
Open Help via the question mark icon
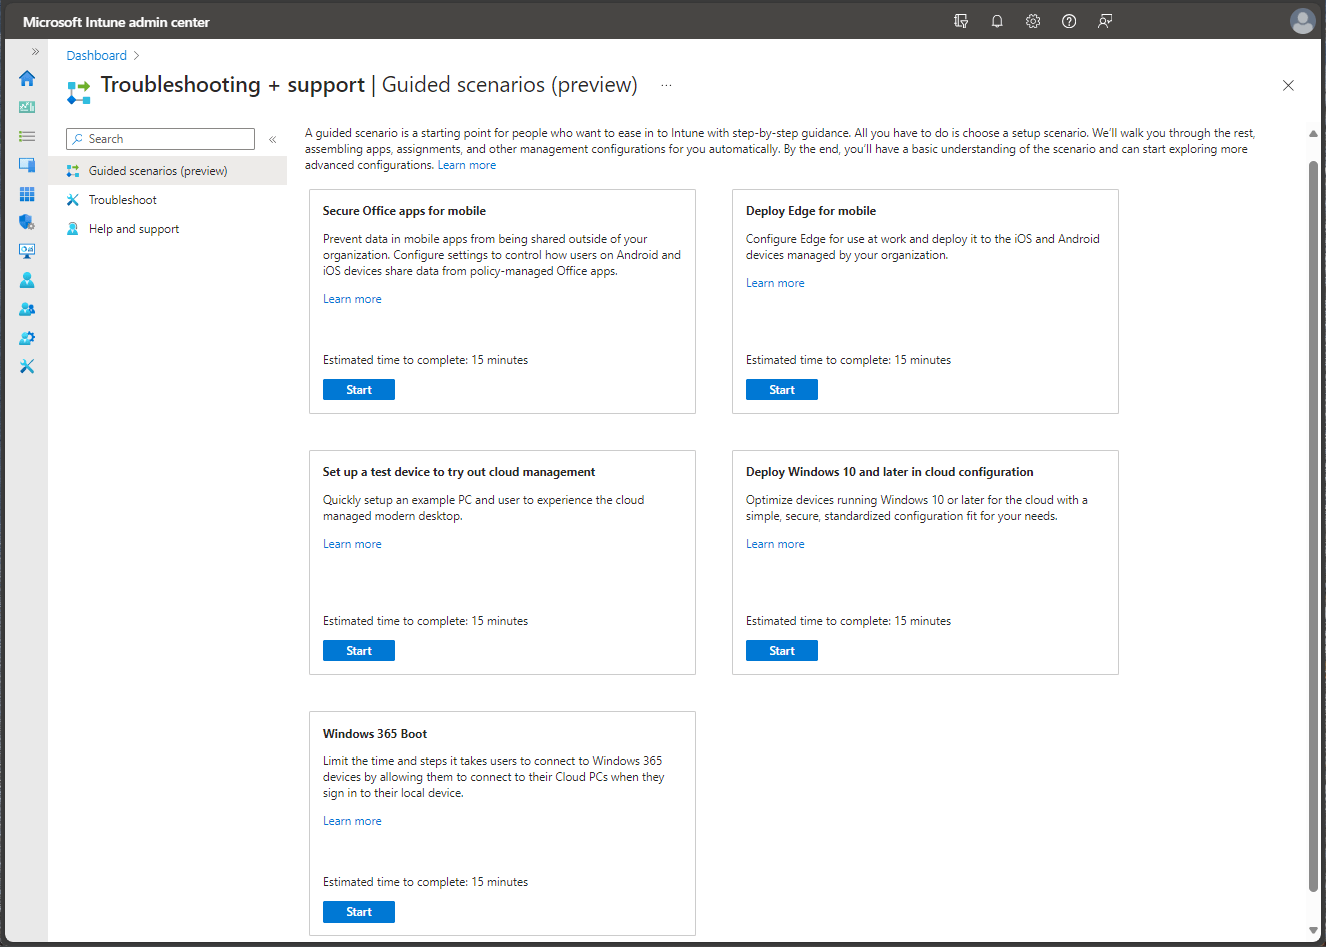click(1068, 20)
